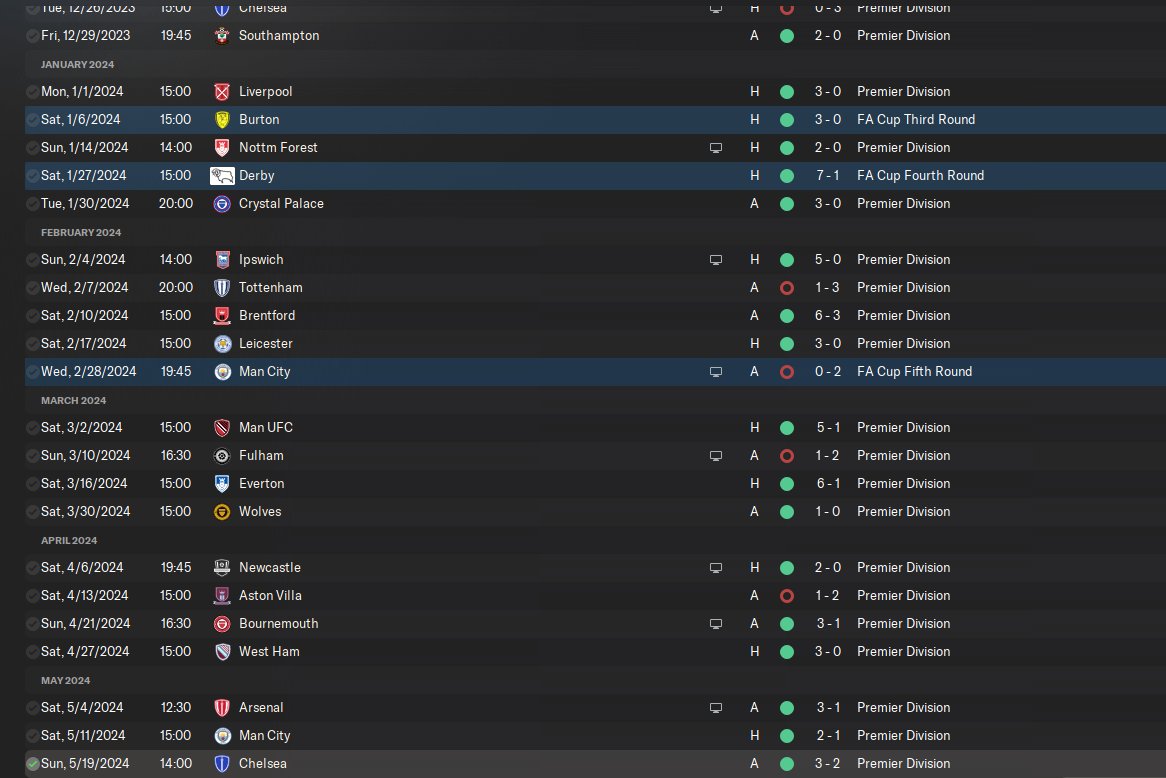The height and width of the screenshot is (778, 1166).
Task: Click the Man City crest in the FA Cup row
Action: (222, 372)
